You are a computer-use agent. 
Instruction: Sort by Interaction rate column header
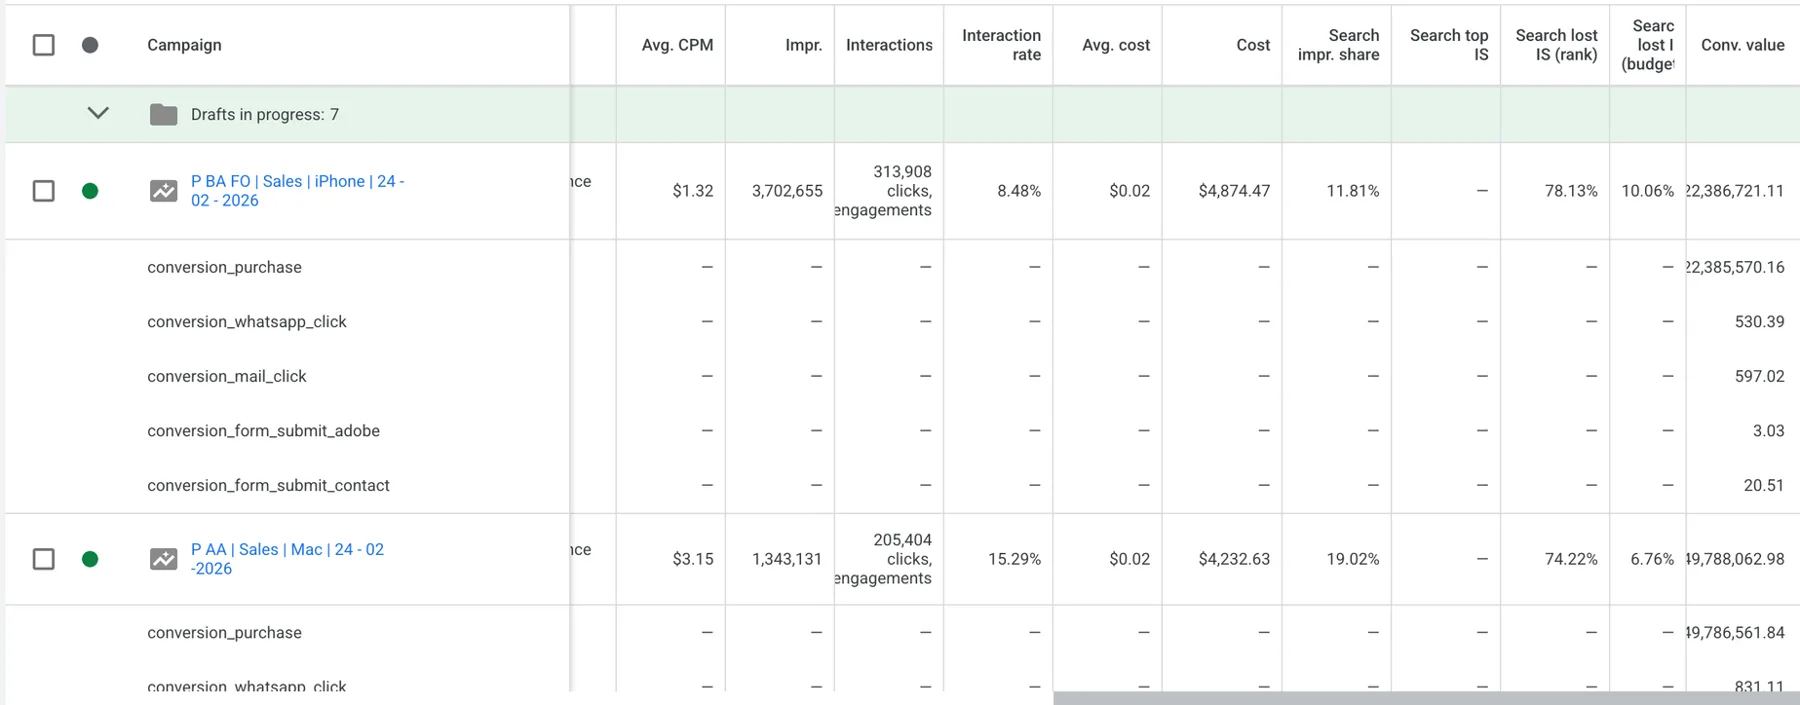1001,45
